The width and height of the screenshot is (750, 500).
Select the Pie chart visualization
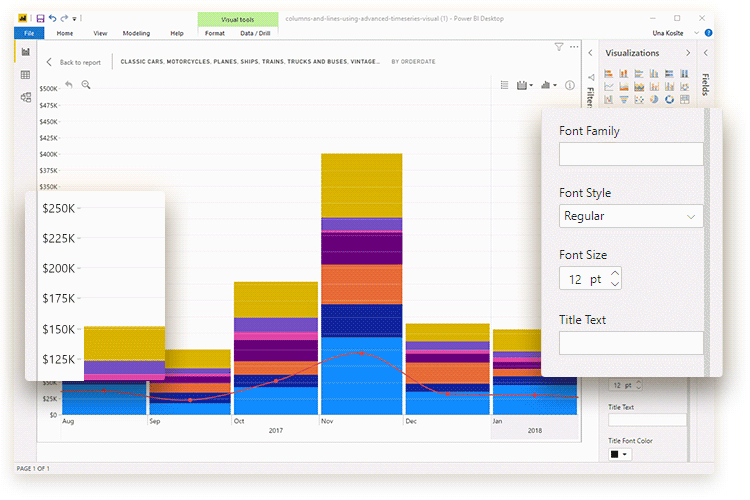click(x=654, y=99)
